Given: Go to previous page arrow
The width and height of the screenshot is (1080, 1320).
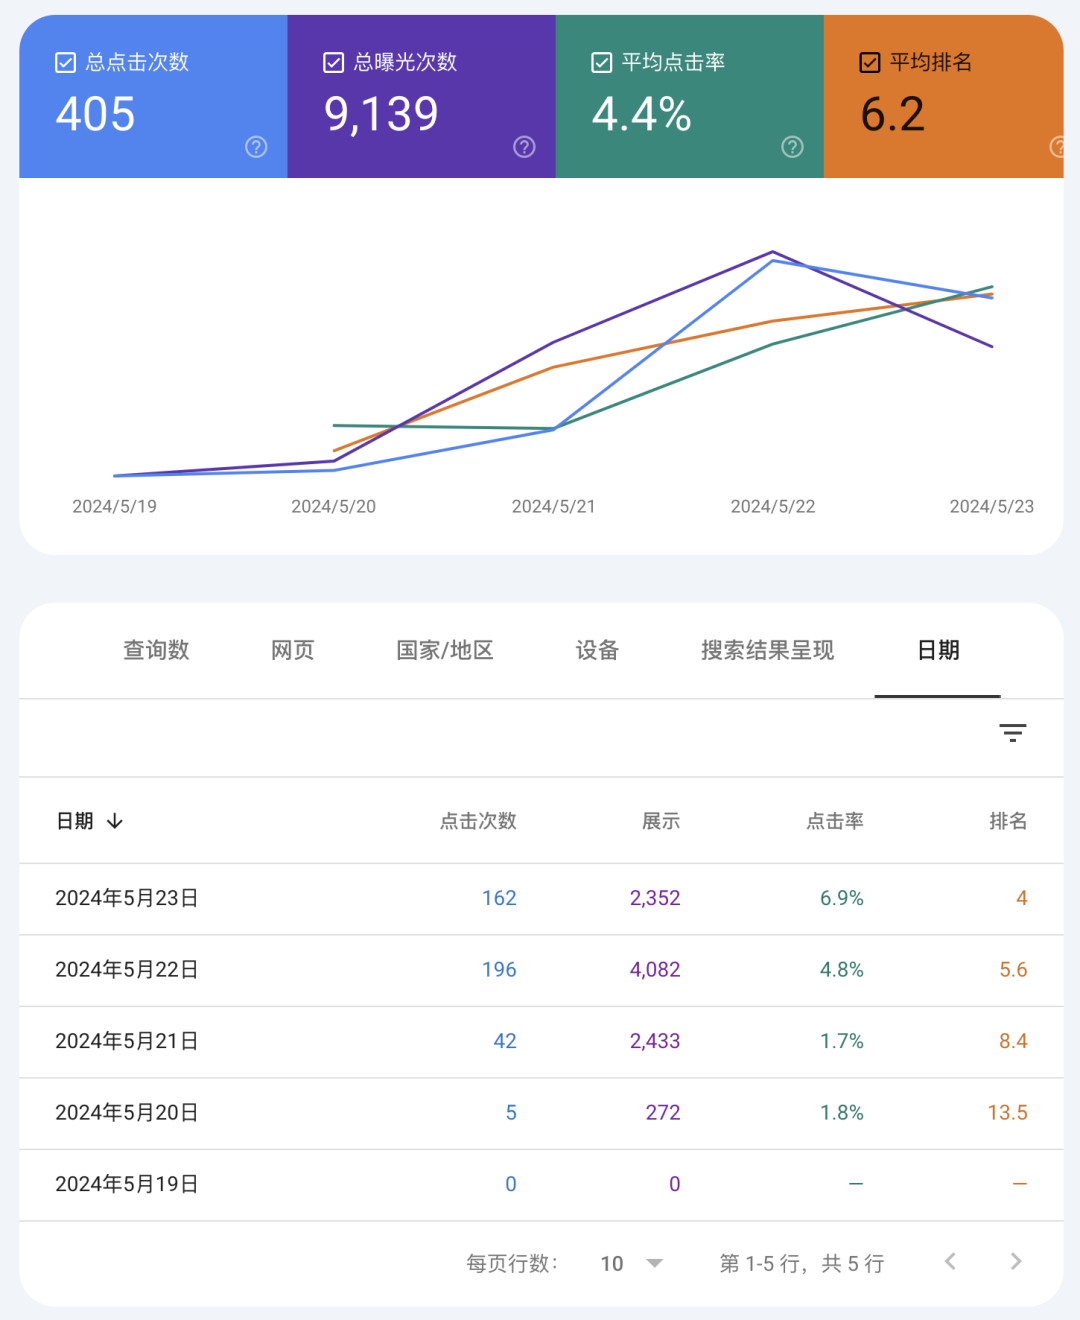Looking at the screenshot, I should pos(950,1262).
